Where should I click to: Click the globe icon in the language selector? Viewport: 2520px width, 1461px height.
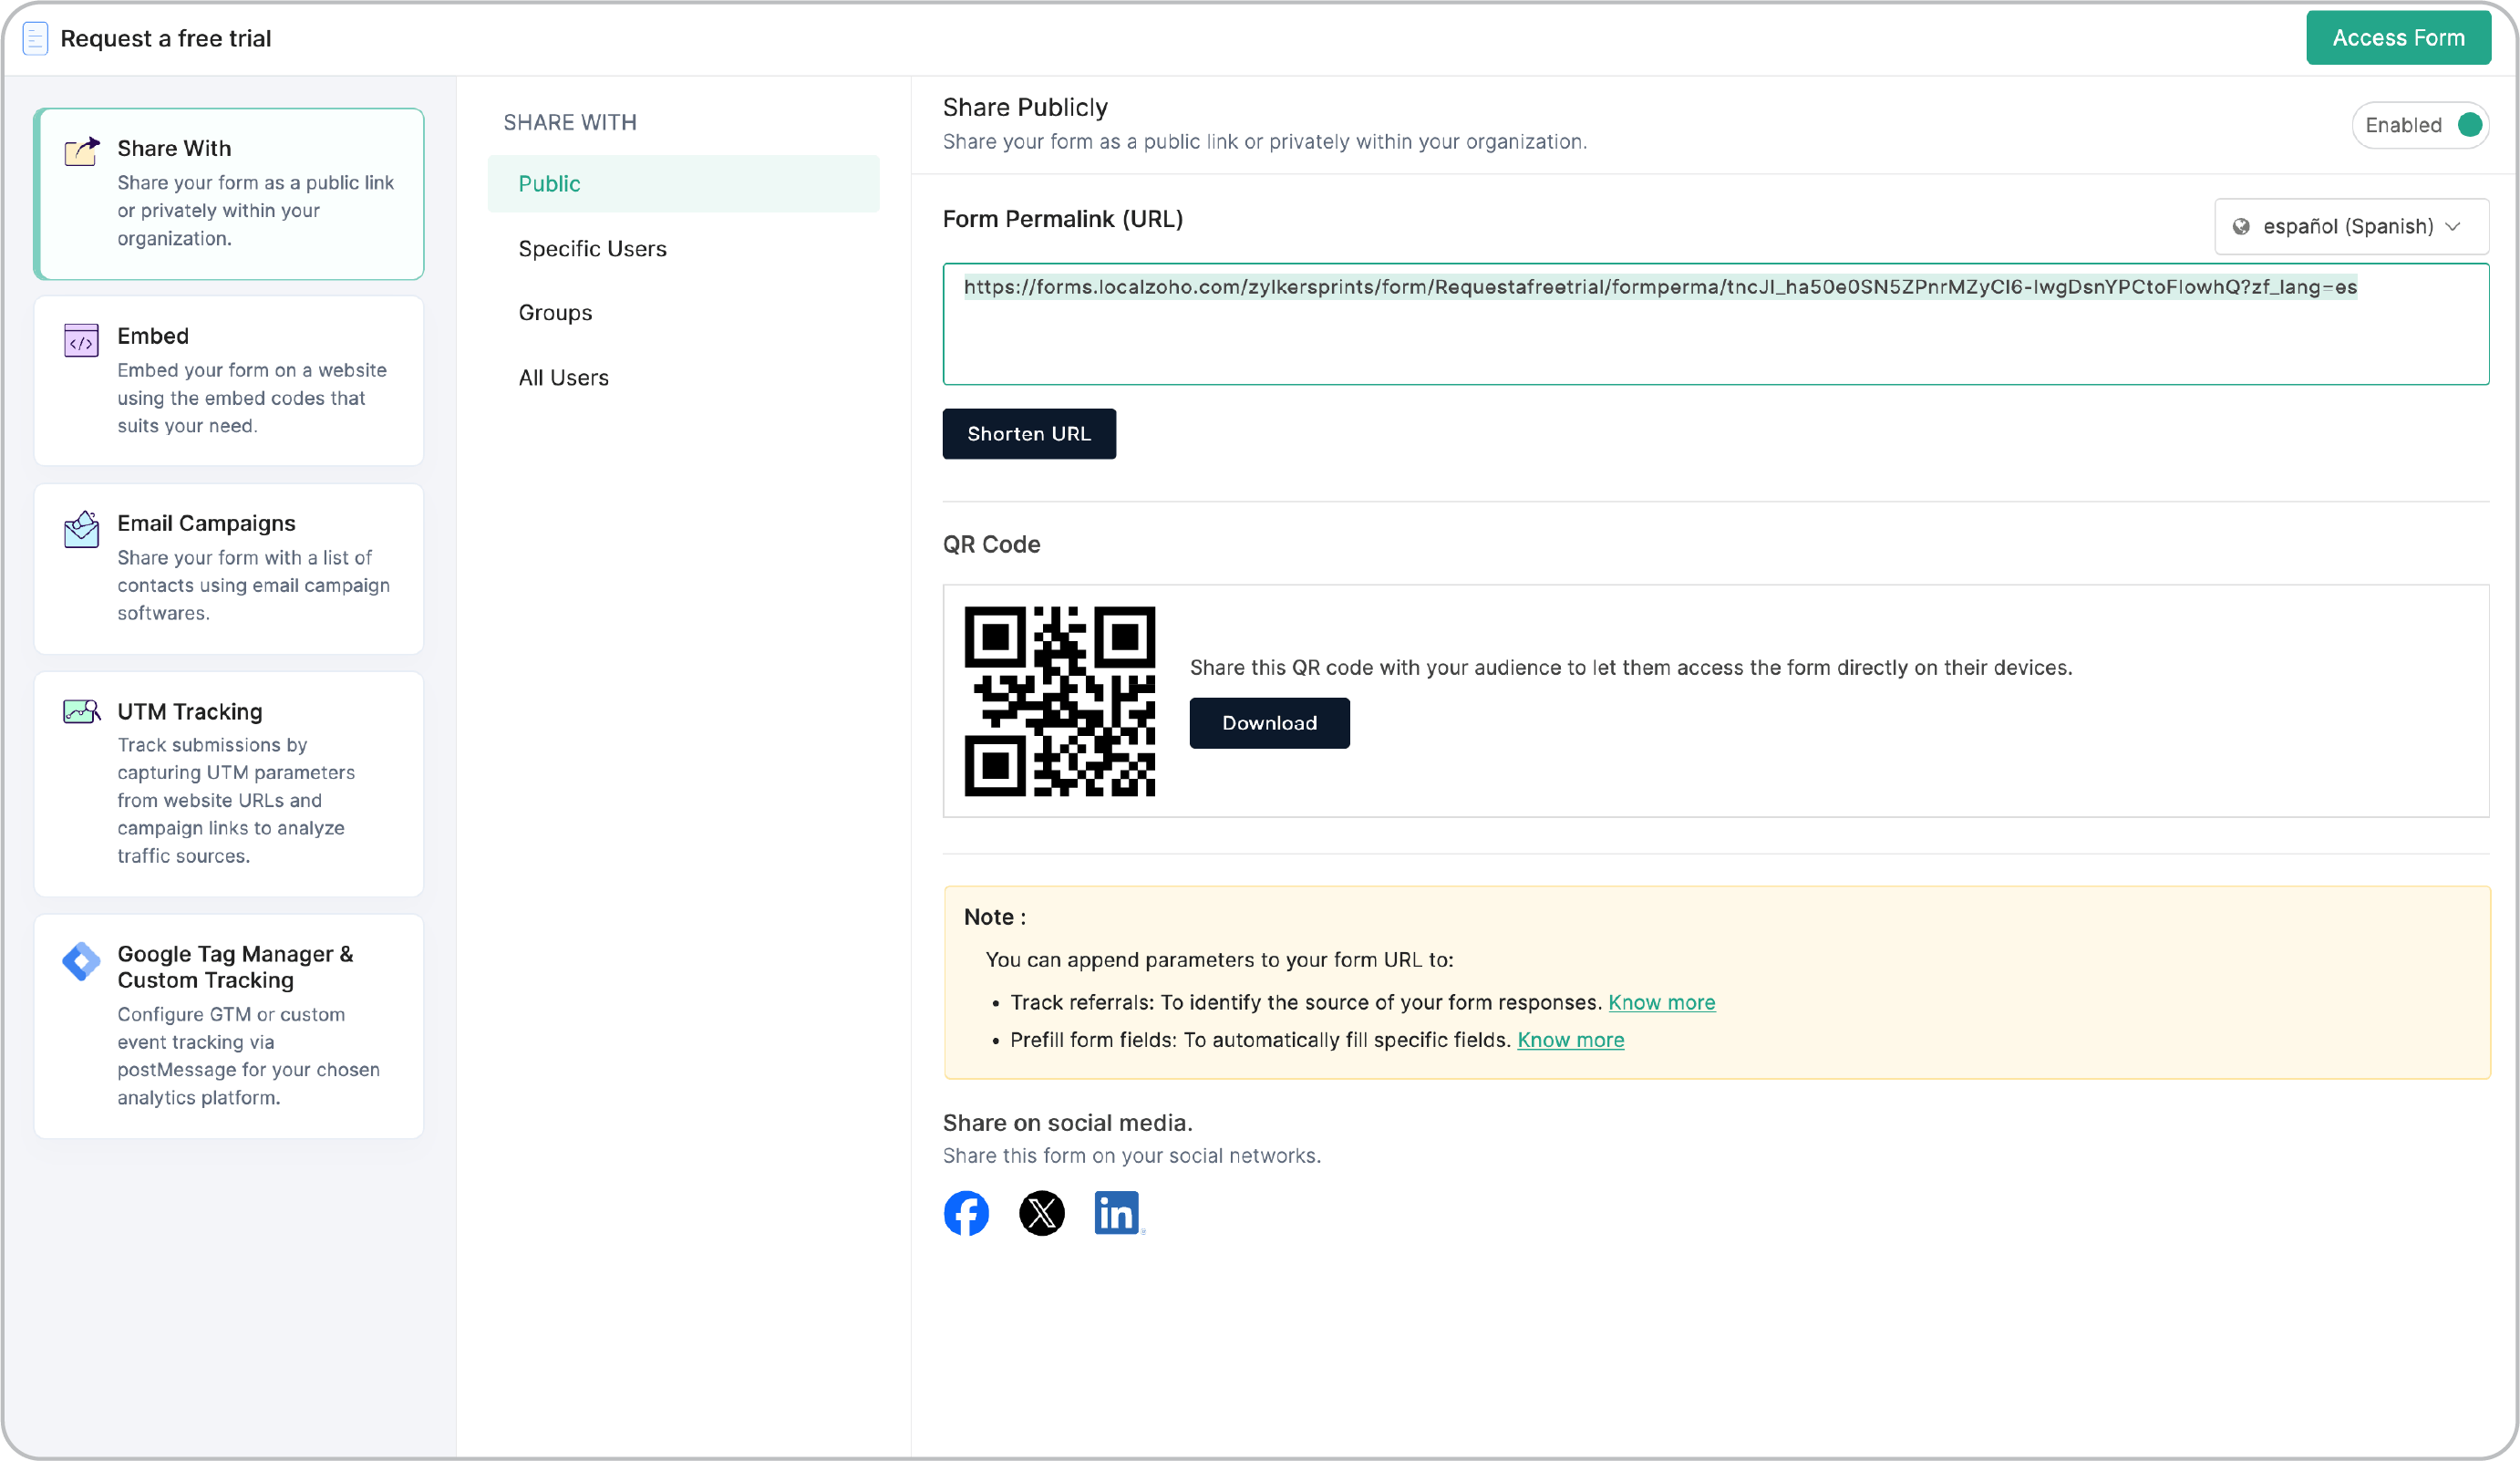(2240, 226)
